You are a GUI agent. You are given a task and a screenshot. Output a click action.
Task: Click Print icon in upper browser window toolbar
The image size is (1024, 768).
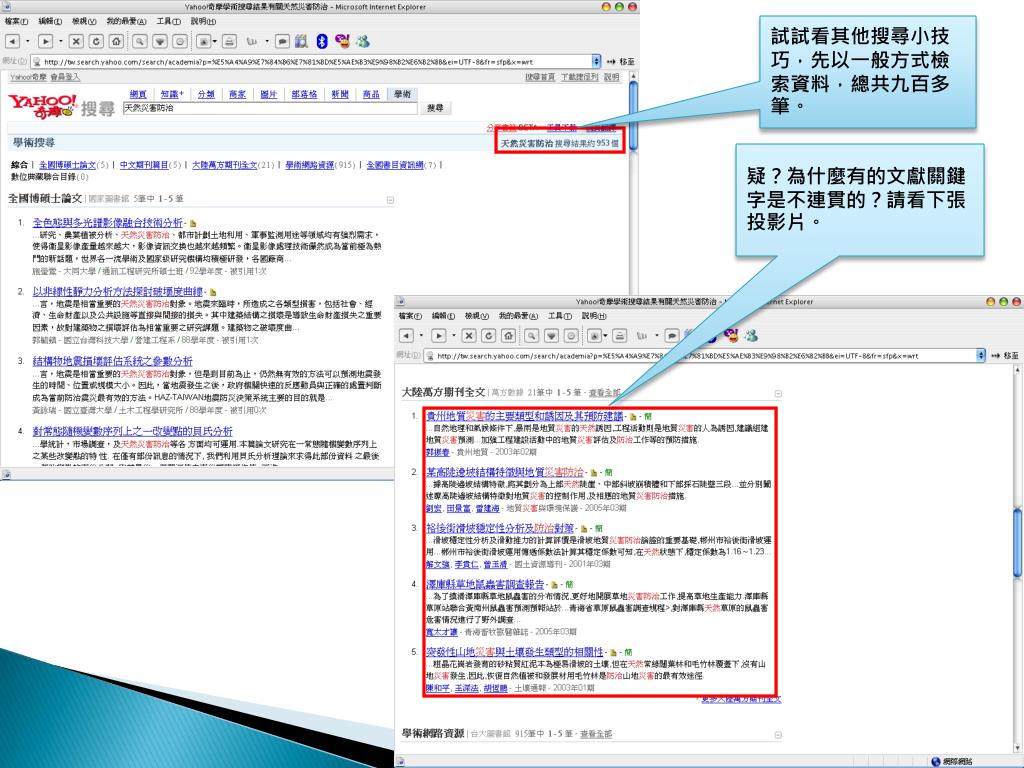(229, 41)
